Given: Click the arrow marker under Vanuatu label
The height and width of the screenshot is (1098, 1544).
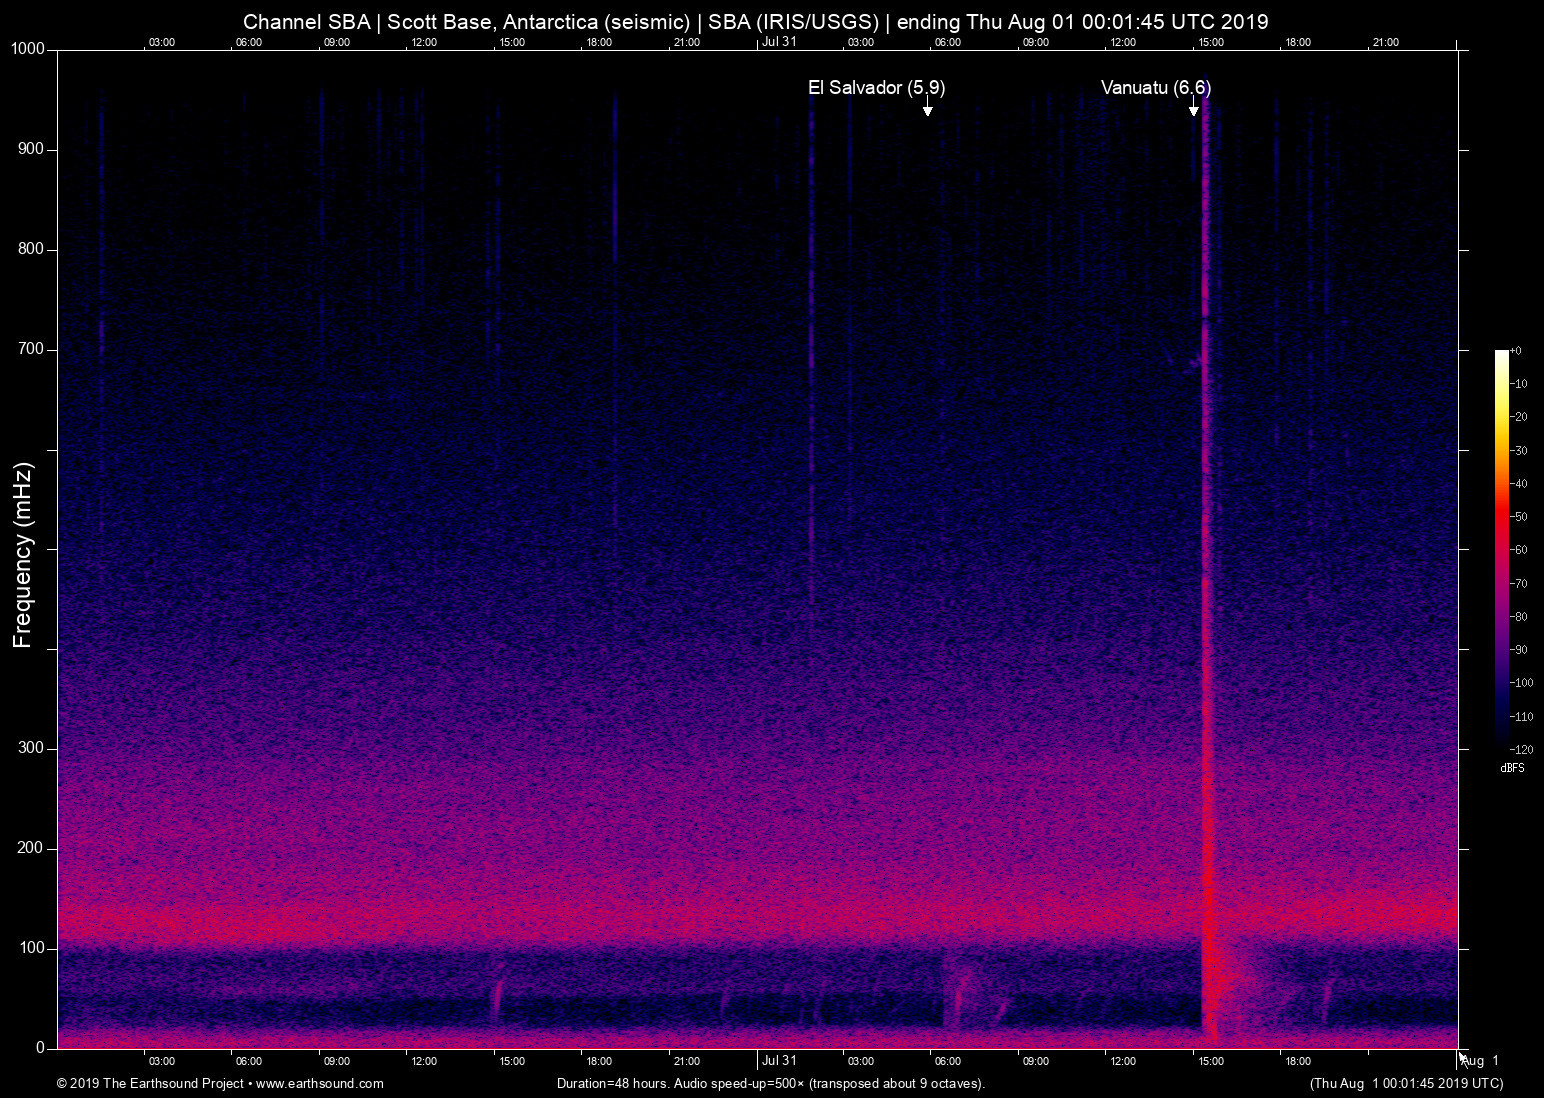Looking at the screenshot, I should tap(1193, 108).
